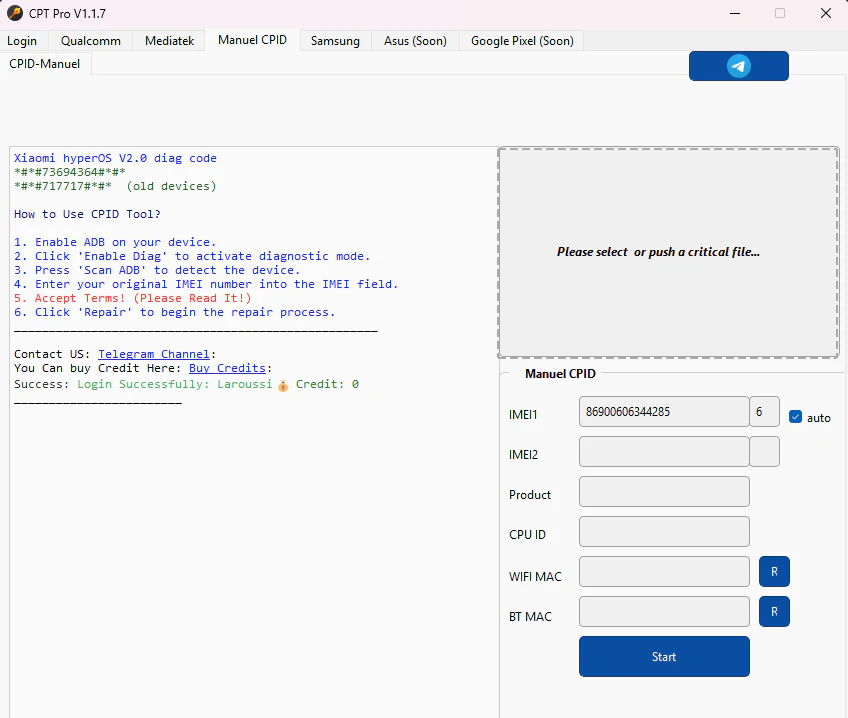Open the Telegram Channel link
The width and height of the screenshot is (848, 718).
[x=154, y=354]
